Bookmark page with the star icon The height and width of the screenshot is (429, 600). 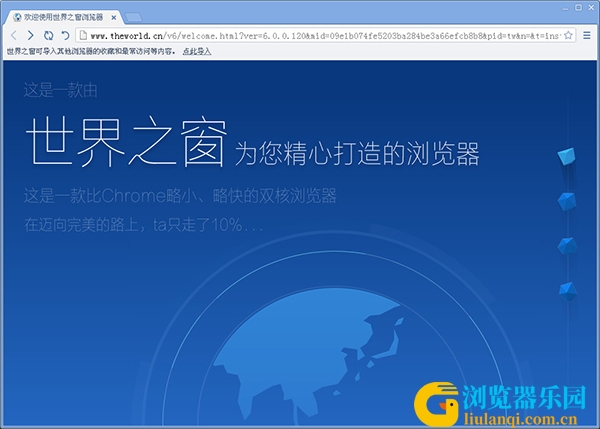(x=568, y=36)
